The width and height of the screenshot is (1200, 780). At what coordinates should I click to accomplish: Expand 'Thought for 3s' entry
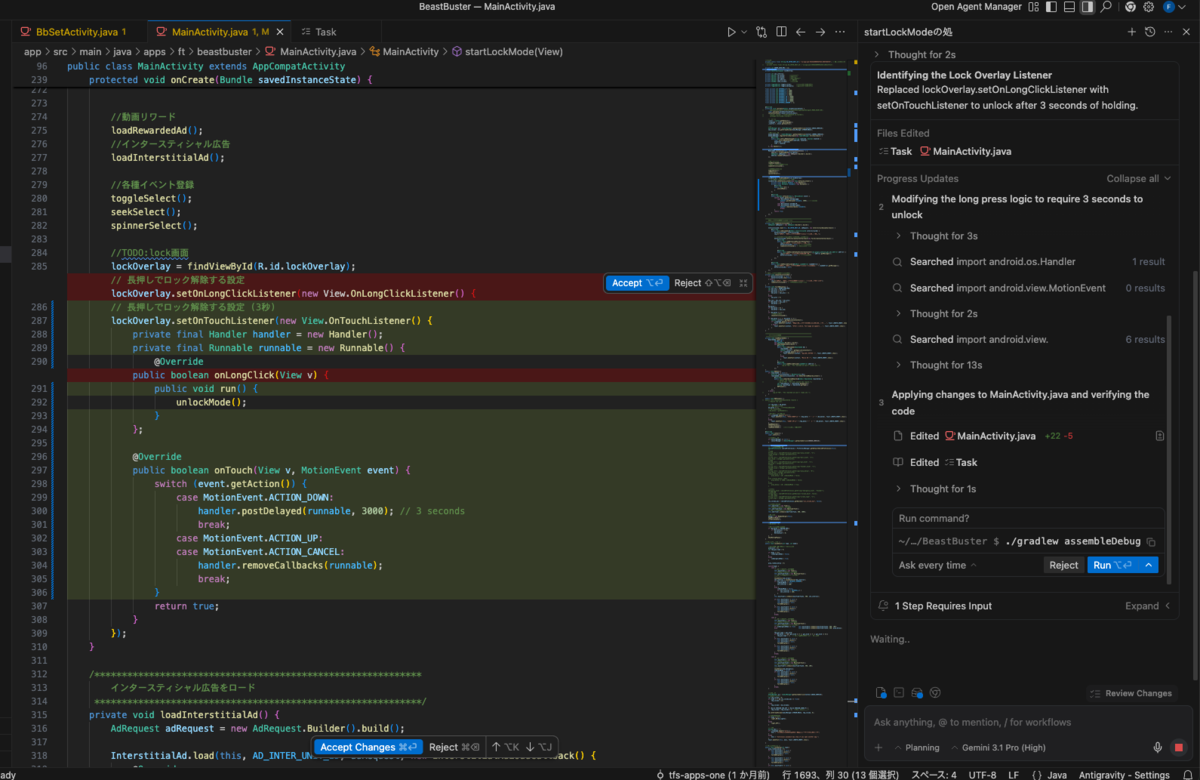936,236
